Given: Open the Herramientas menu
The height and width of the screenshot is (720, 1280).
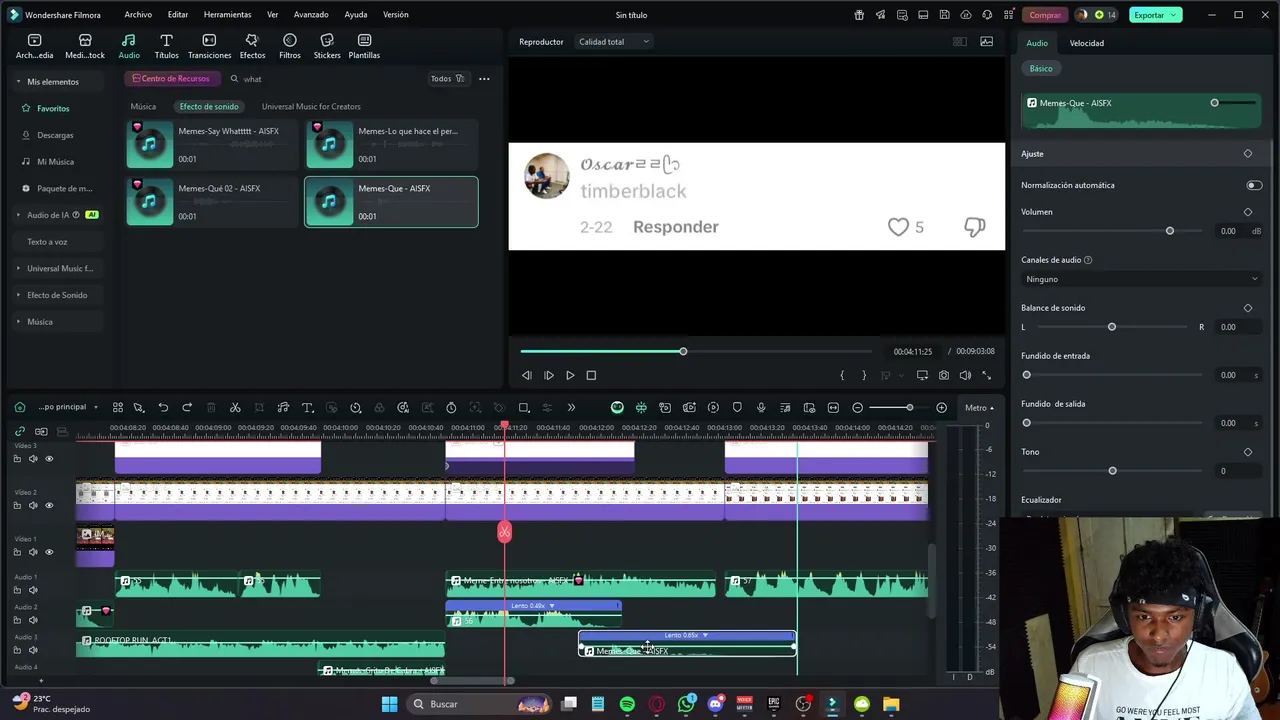Looking at the screenshot, I should pyautogui.click(x=227, y=15).
